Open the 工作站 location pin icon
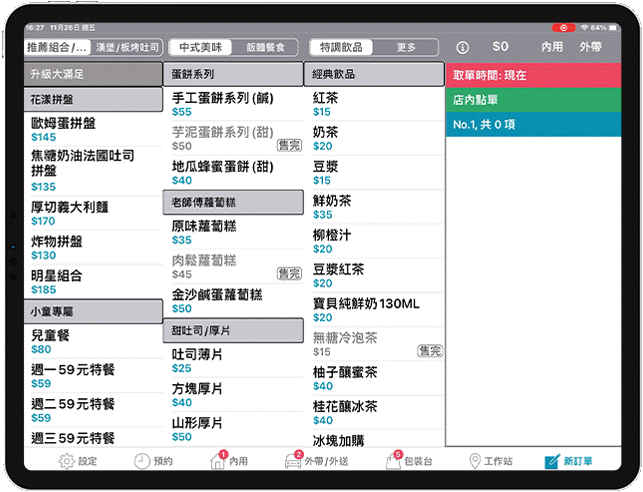 pos(475,461)
